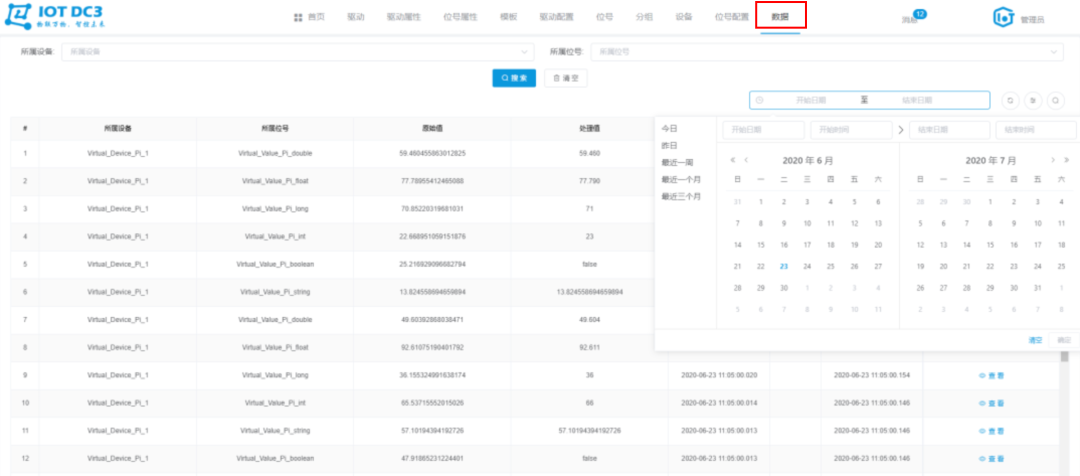1080x476 pixels.
Task: Click the 开始时间 input in popup
Action: point(851,130)
